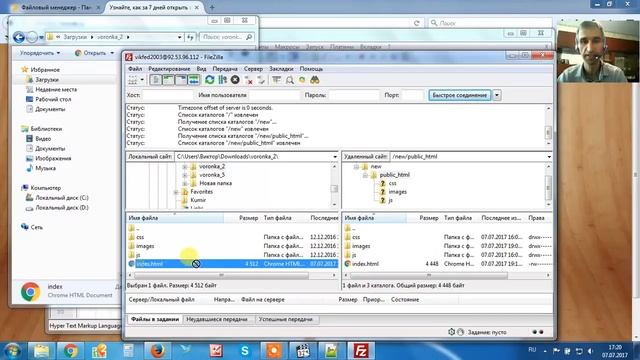This screenshot has height=360, width=640.
Task: Toggle message log display in toolbar
Action: click(x=155, y=80)
